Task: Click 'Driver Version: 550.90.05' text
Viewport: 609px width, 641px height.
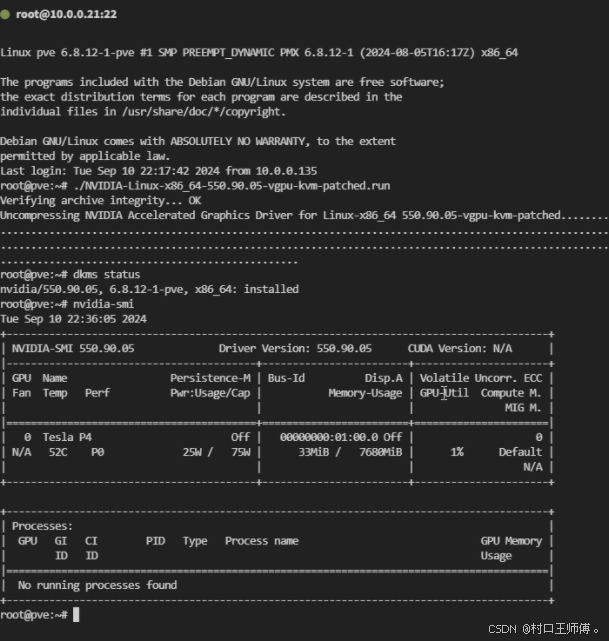Action: point(295,349)
